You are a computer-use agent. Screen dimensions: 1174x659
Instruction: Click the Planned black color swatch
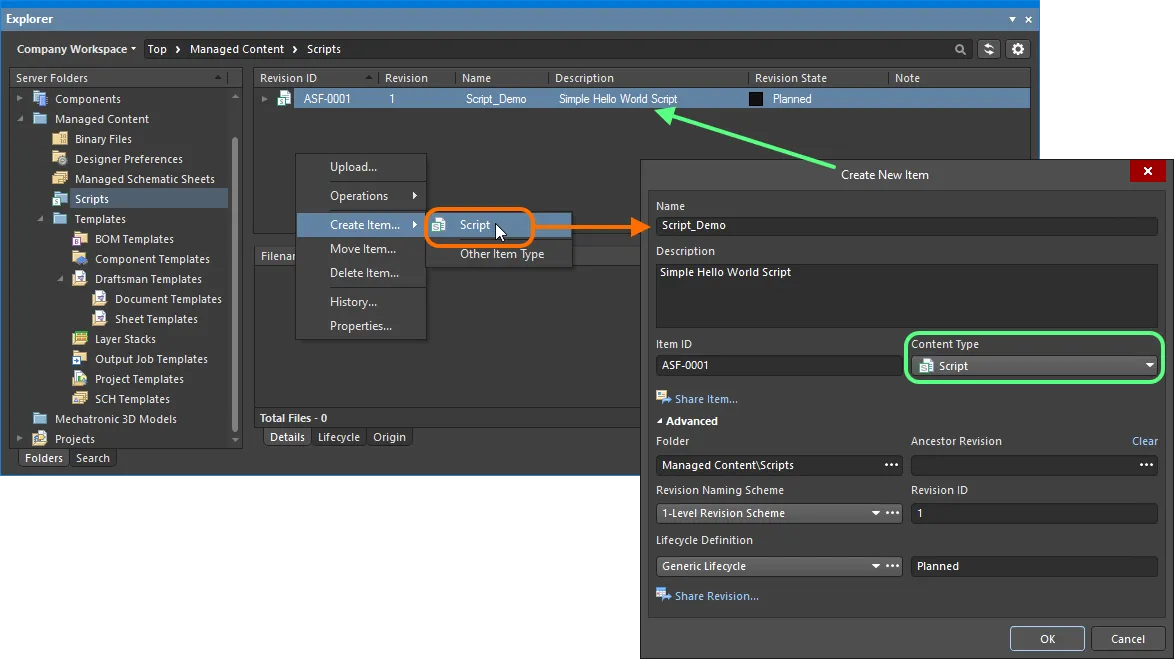pos(755,99)
